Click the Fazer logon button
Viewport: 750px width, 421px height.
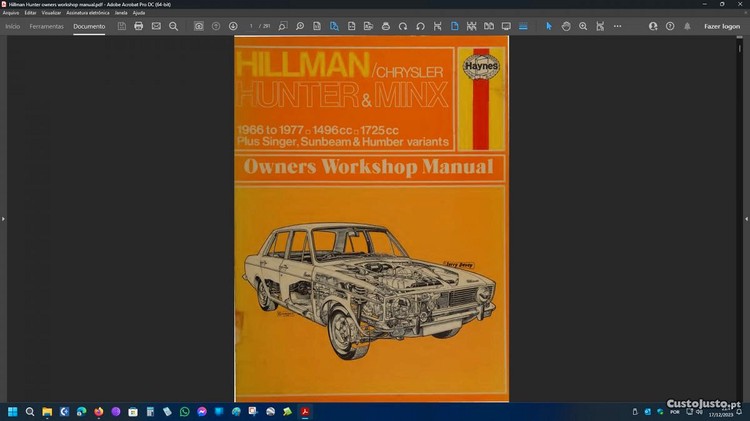722,26
